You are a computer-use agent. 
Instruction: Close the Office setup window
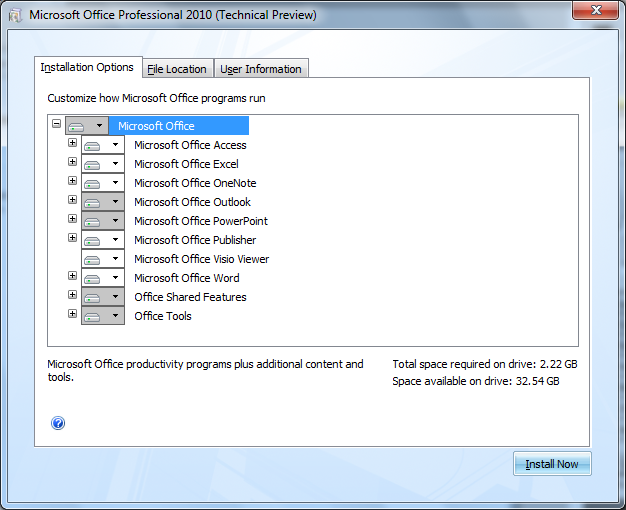coord(595,12)
